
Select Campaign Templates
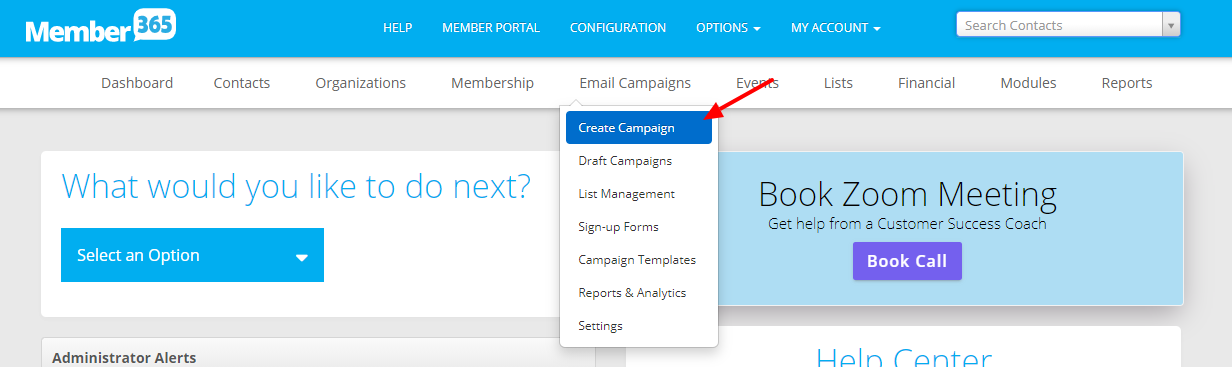pos(639,260)
